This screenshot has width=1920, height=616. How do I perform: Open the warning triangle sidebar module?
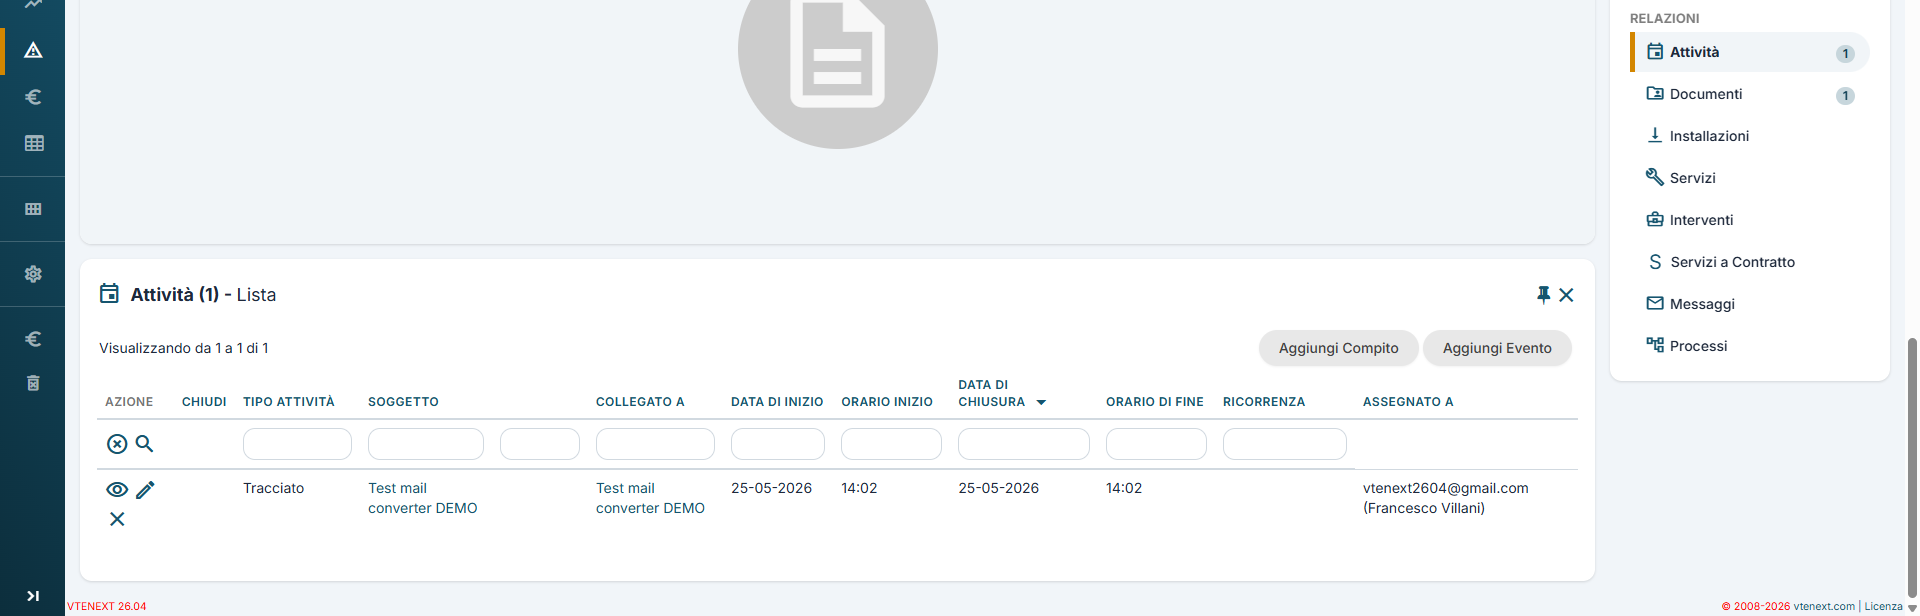click(33, 50)
